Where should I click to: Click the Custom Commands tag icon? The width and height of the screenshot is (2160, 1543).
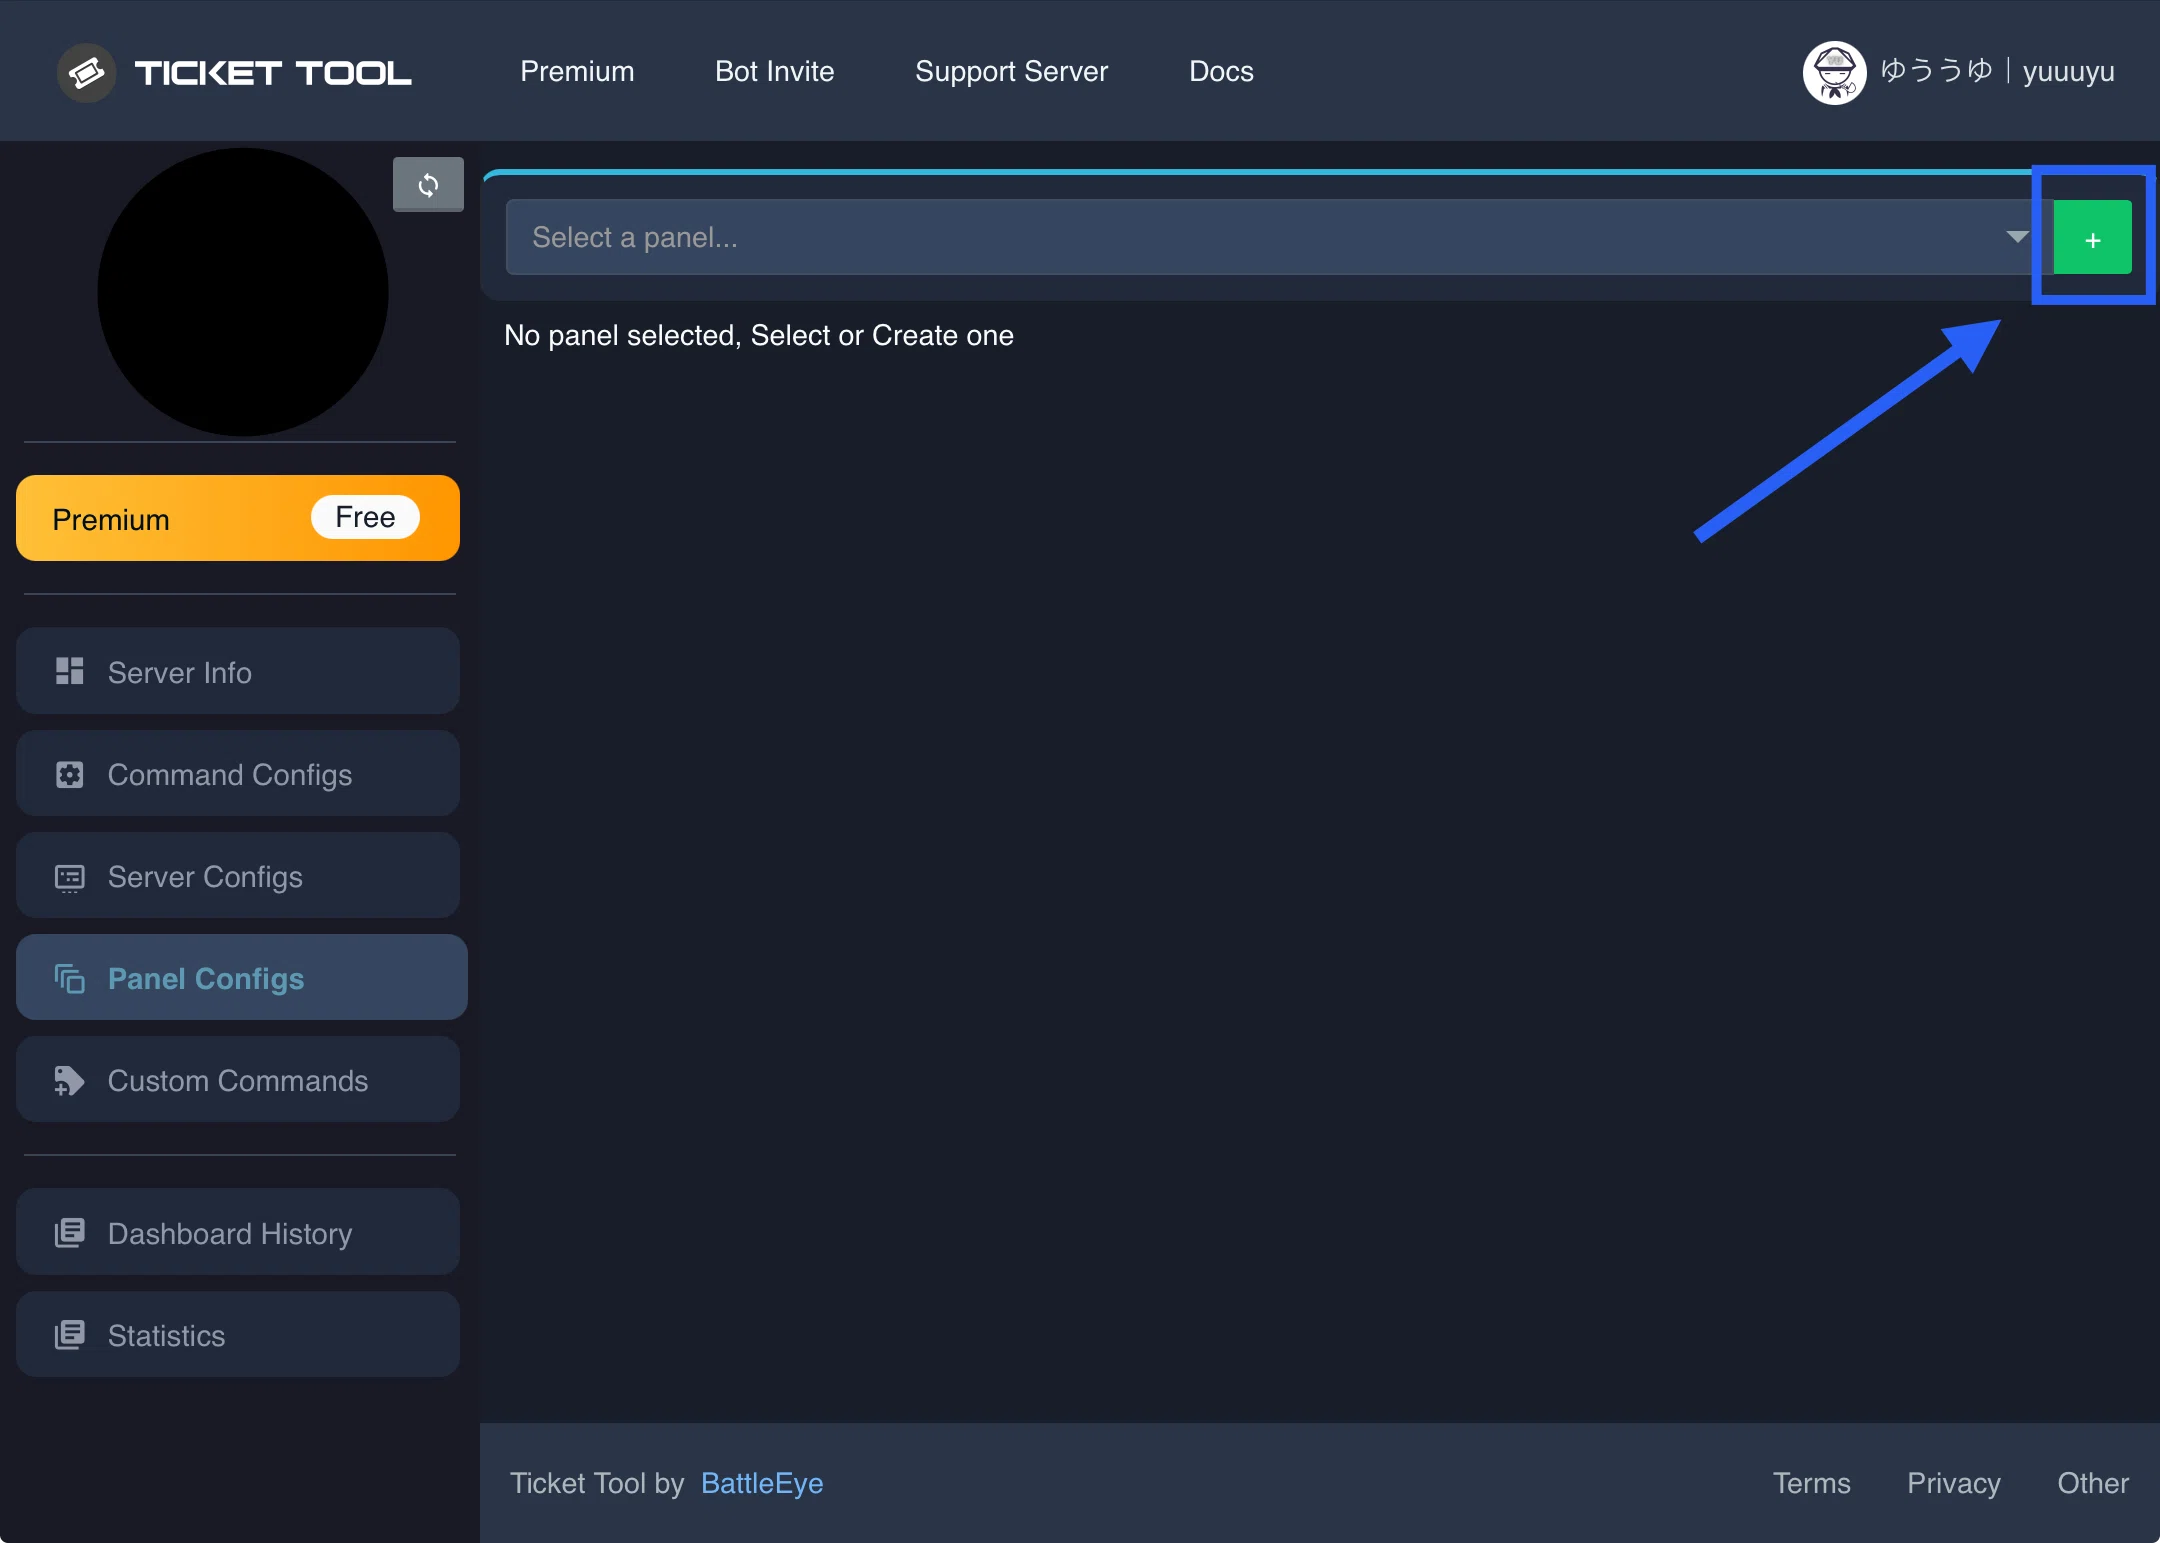click(69, 1080)
